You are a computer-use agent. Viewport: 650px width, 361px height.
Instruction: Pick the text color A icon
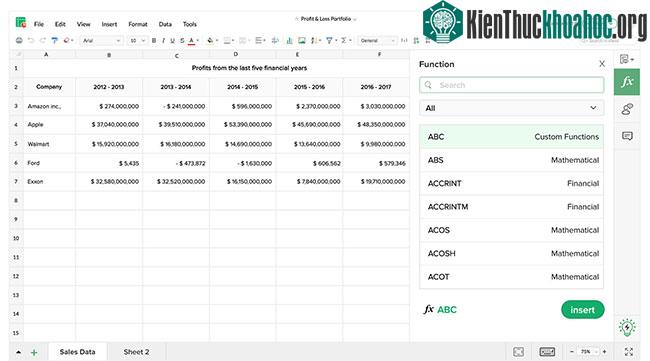191,41
